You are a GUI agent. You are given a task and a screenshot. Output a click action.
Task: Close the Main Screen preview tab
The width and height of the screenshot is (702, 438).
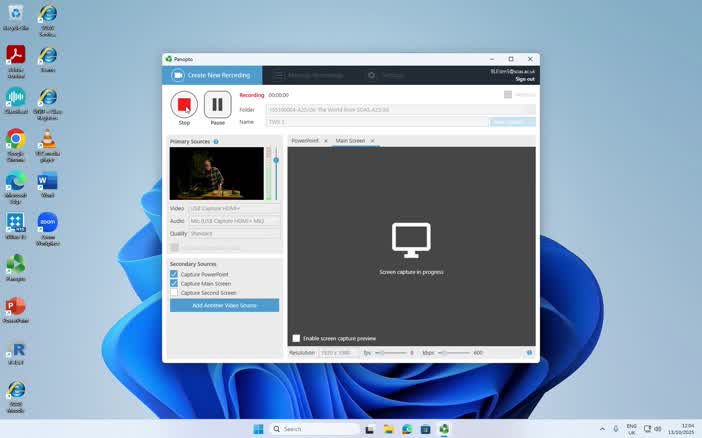pos(372,141)
